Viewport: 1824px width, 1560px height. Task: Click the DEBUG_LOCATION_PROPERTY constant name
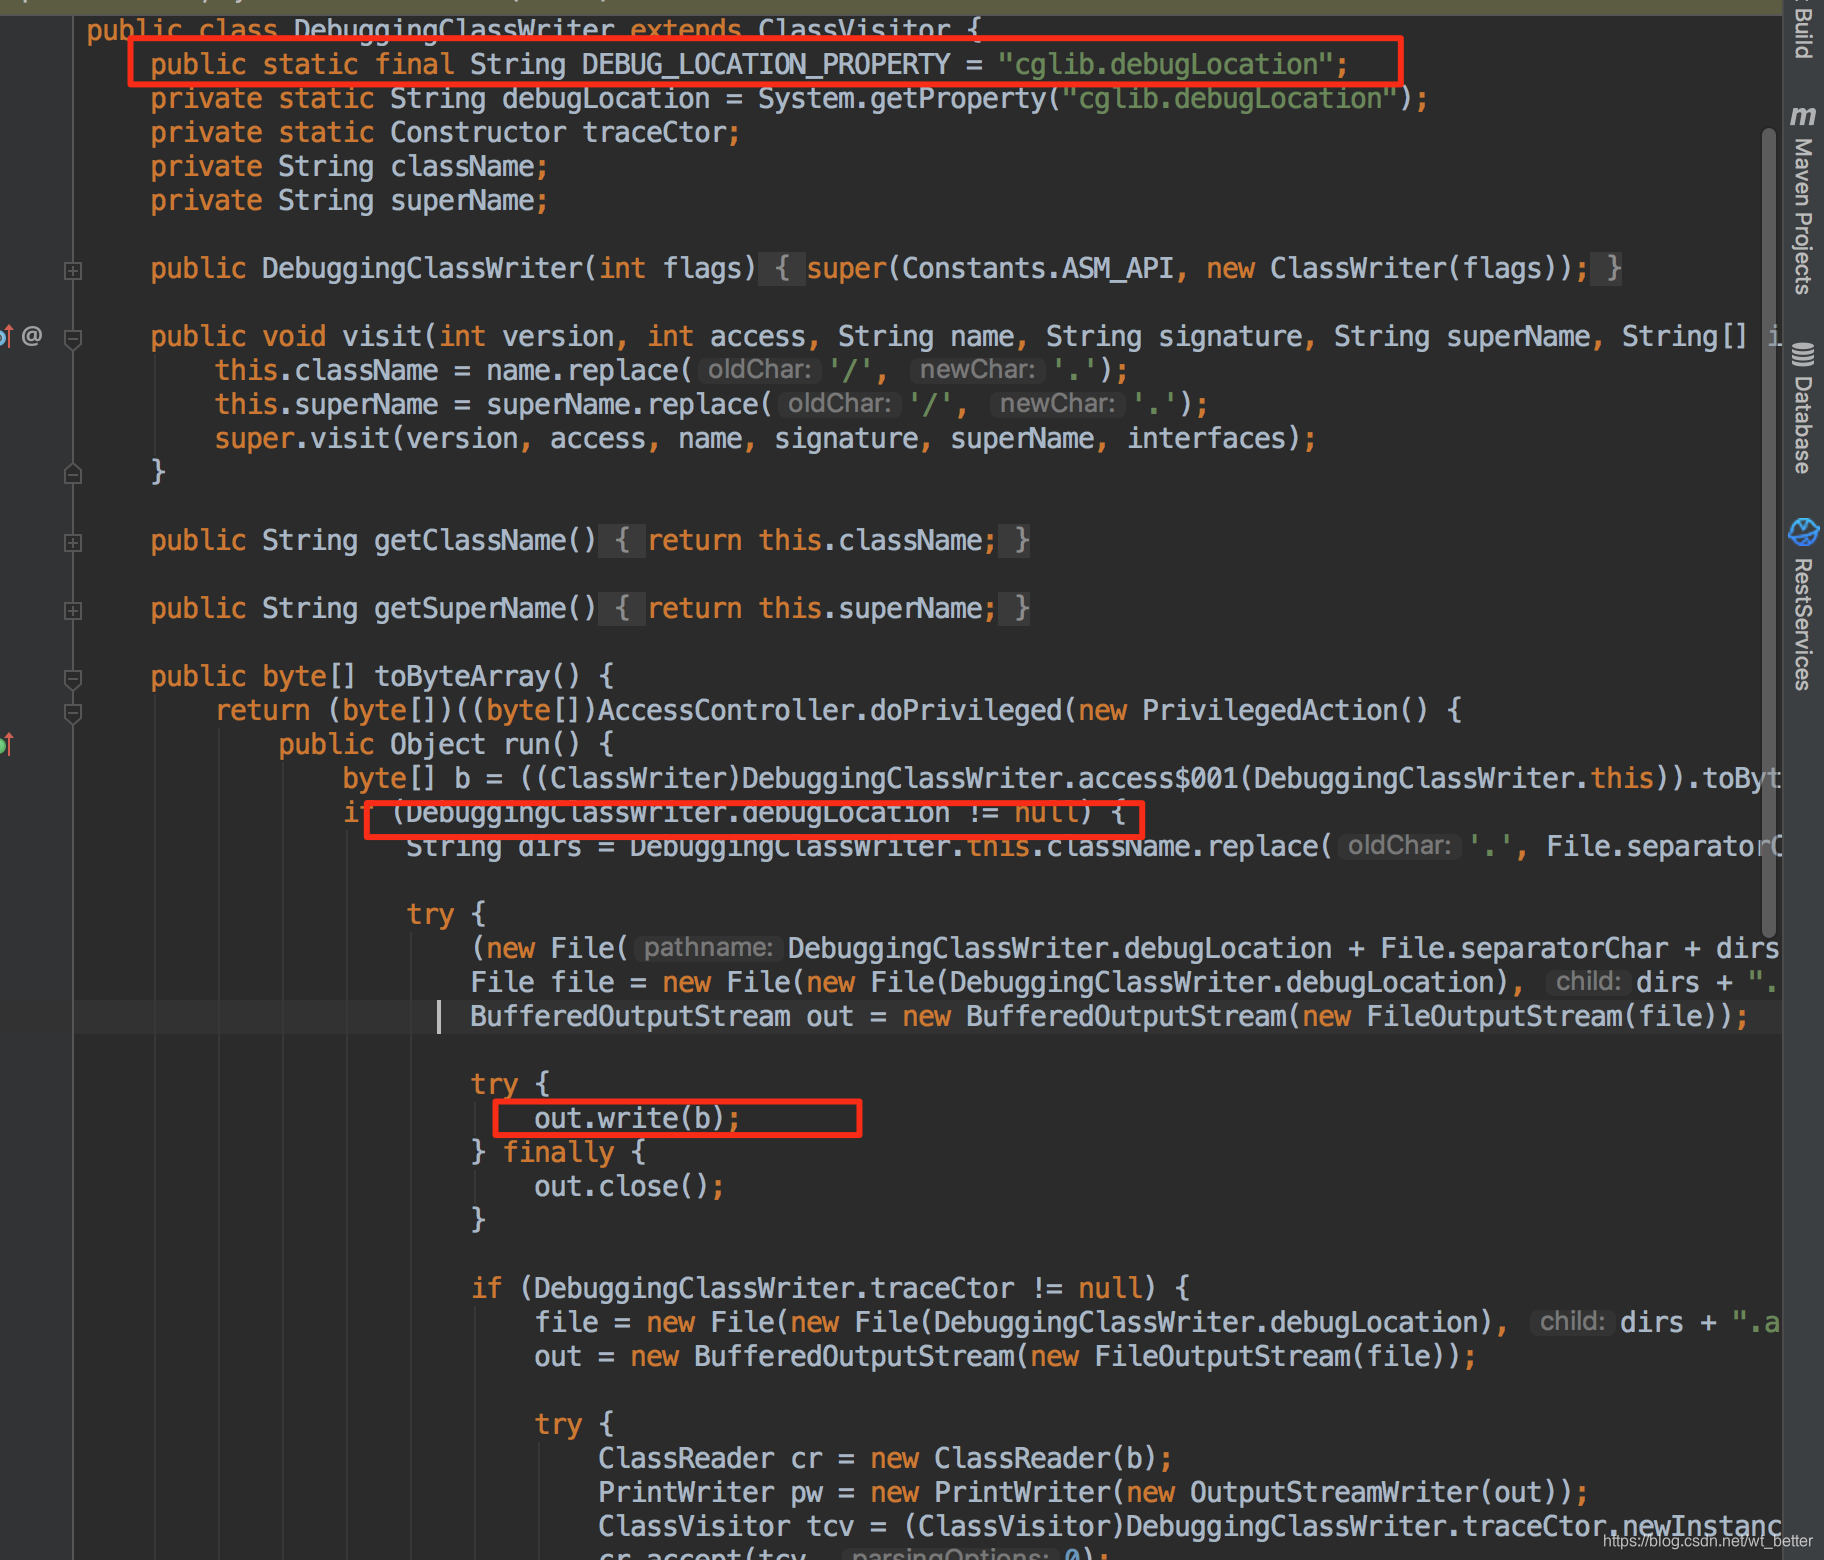[x=766, y=64]
